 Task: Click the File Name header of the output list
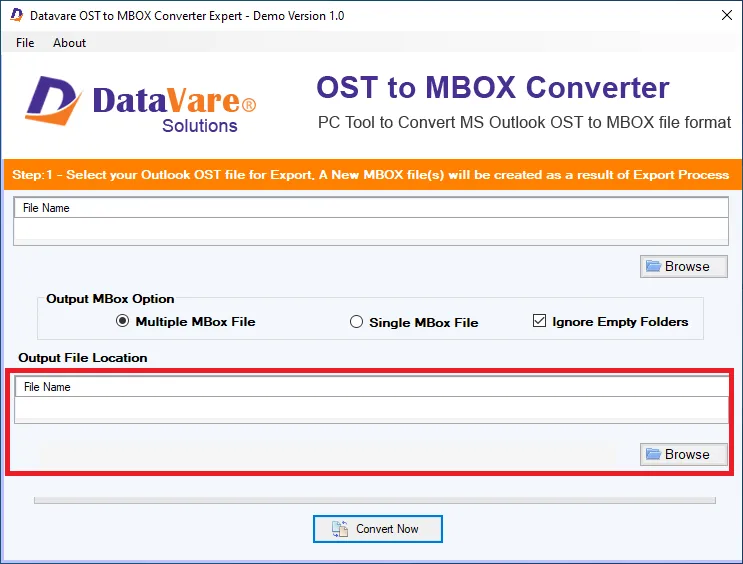click(371, 387)
